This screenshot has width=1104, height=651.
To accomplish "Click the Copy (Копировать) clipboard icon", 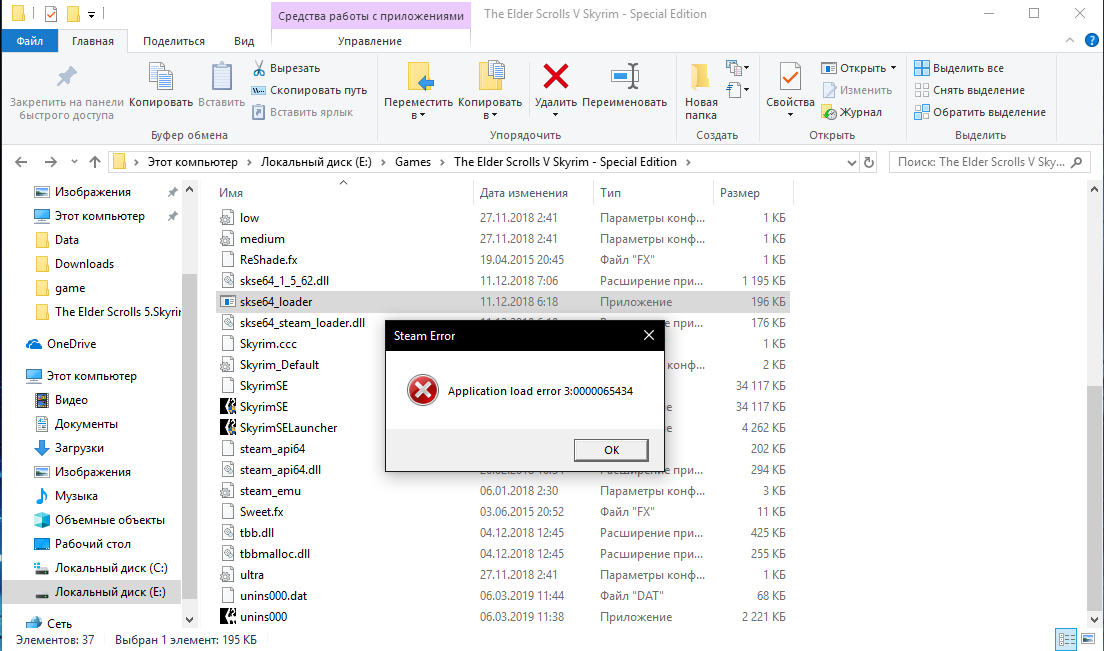I will pyautogui.click(x=161, y=78).
